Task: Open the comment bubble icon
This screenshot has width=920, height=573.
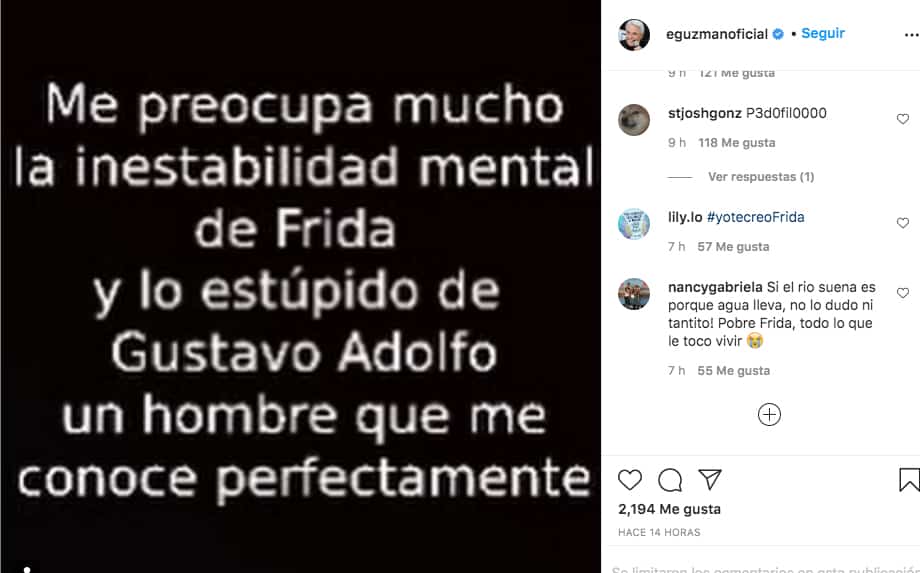Action: click(670, 480)
